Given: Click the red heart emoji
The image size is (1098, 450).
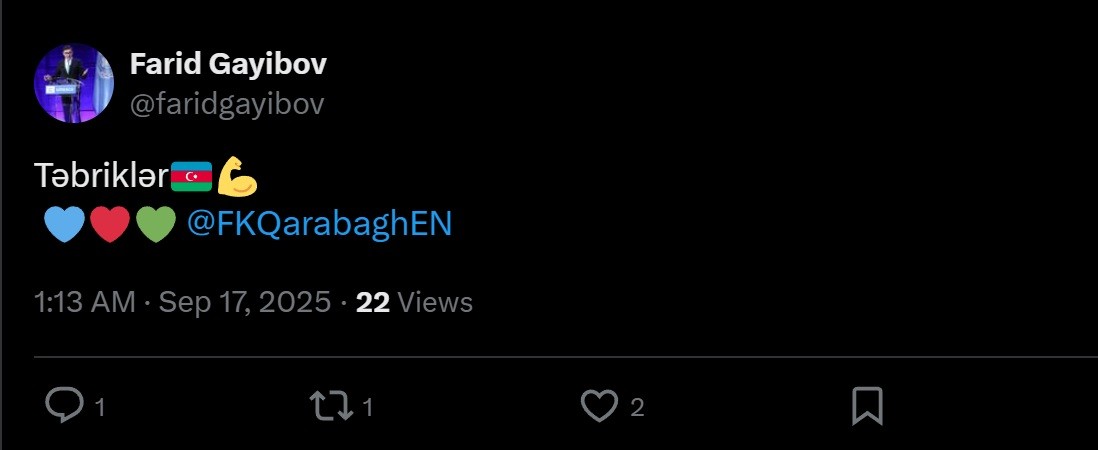Looking at the screenshot, I should pyautogui.click(x=110, y=224).
